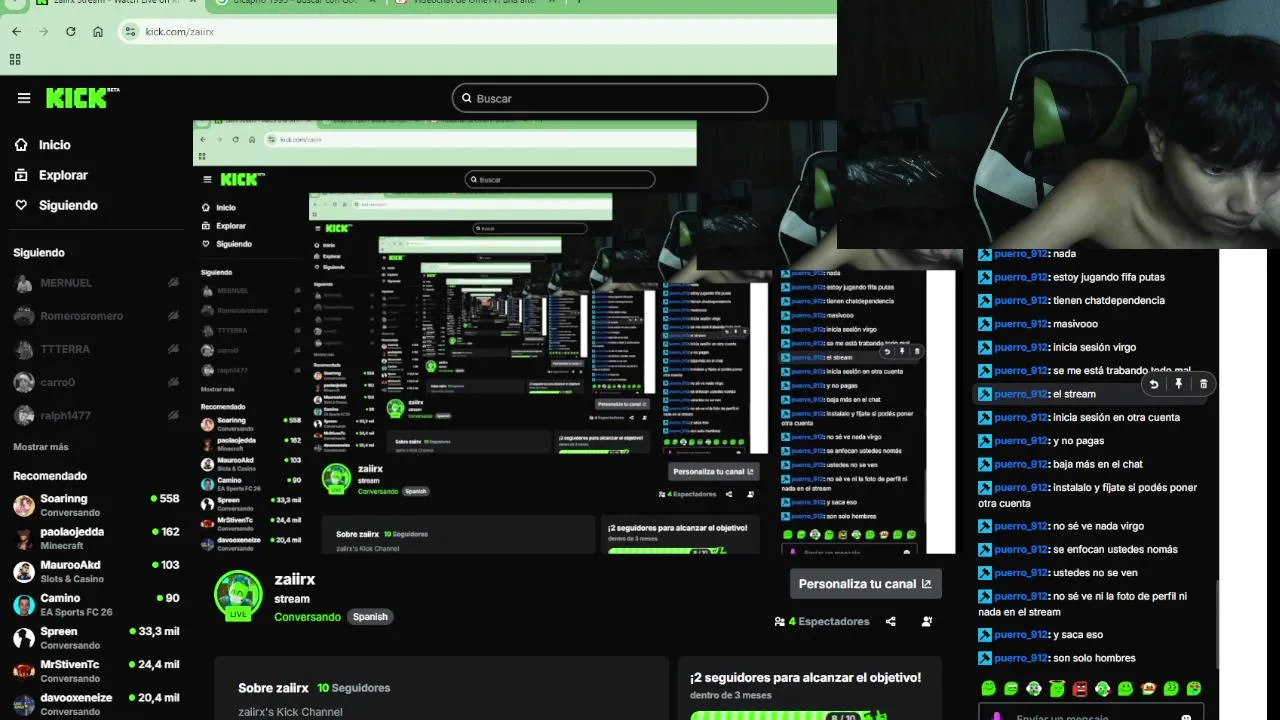The width and height of the screenshot is (1280, 720).
Task: Click browser back arrow
Action: tap(16, 32)
